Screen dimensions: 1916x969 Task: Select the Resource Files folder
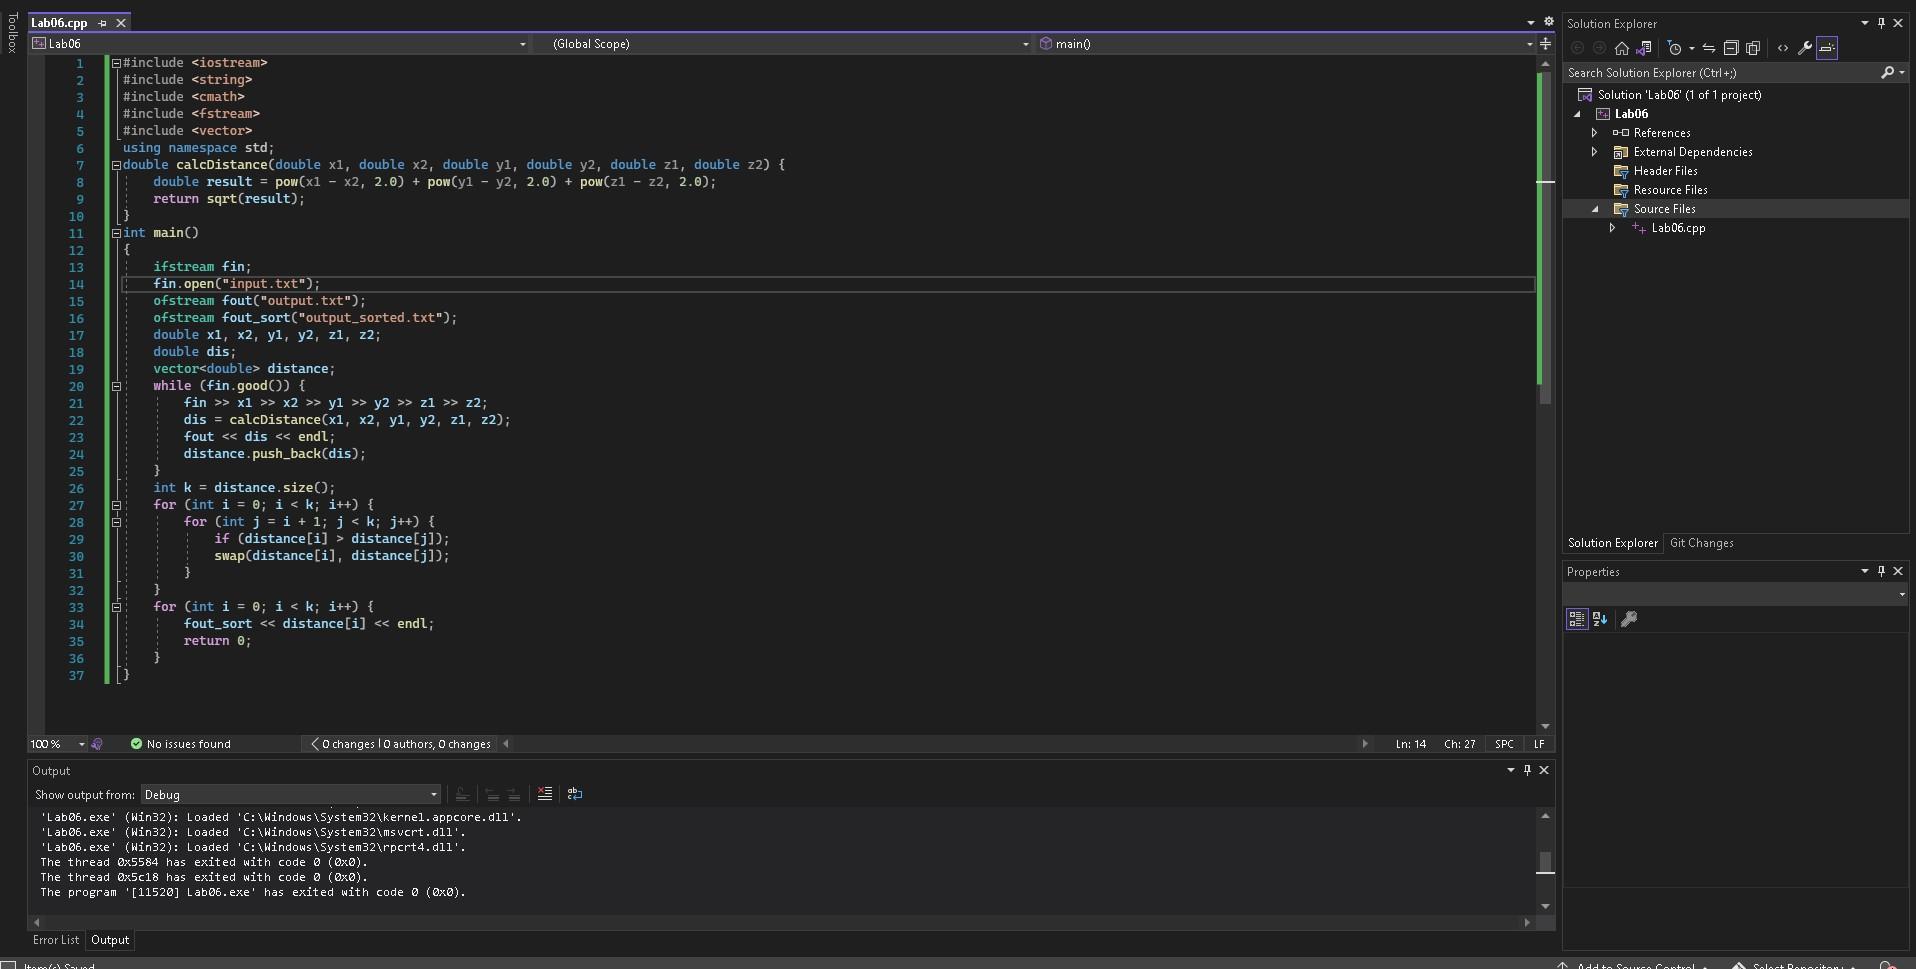[1670, 190]
